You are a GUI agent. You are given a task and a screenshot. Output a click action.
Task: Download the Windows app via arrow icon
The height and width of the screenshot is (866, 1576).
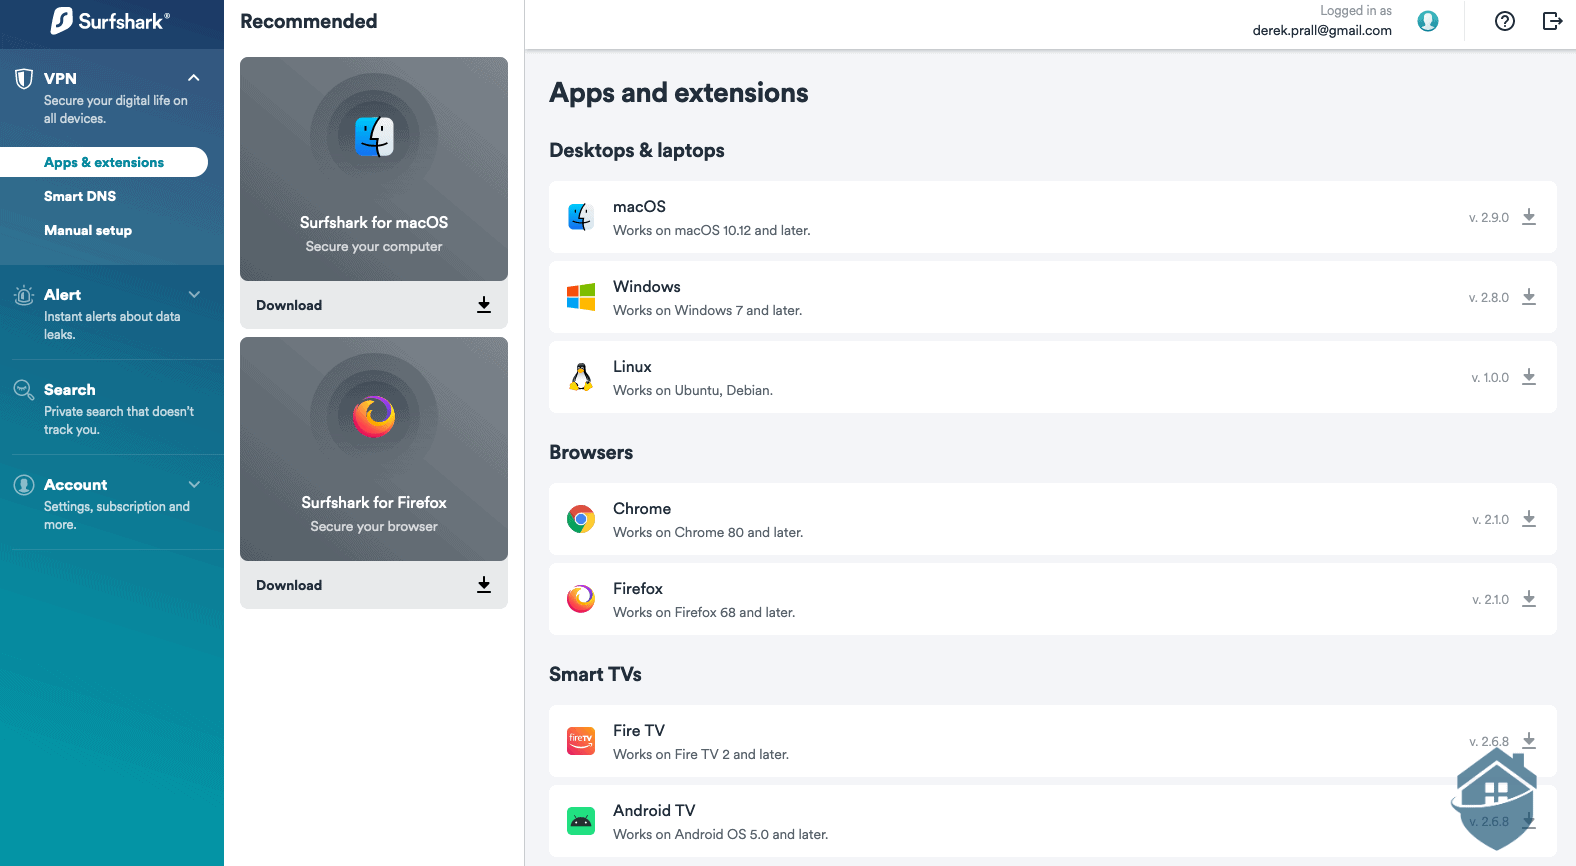click(x=1529, y=297)
